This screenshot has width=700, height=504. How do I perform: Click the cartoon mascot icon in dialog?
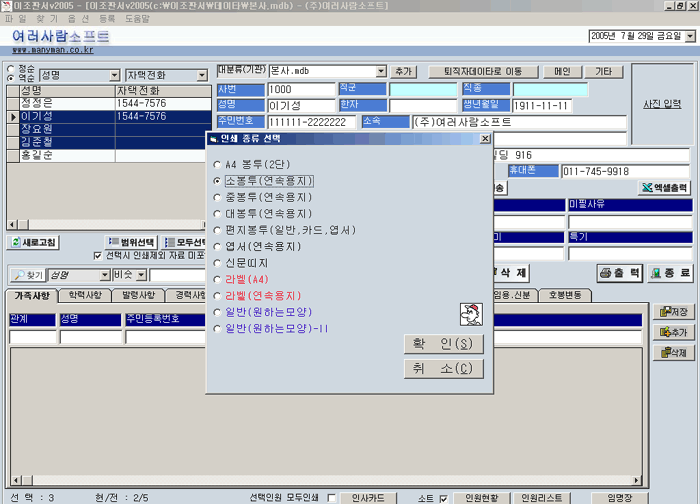pyautogui.click(x=471, y=314)
